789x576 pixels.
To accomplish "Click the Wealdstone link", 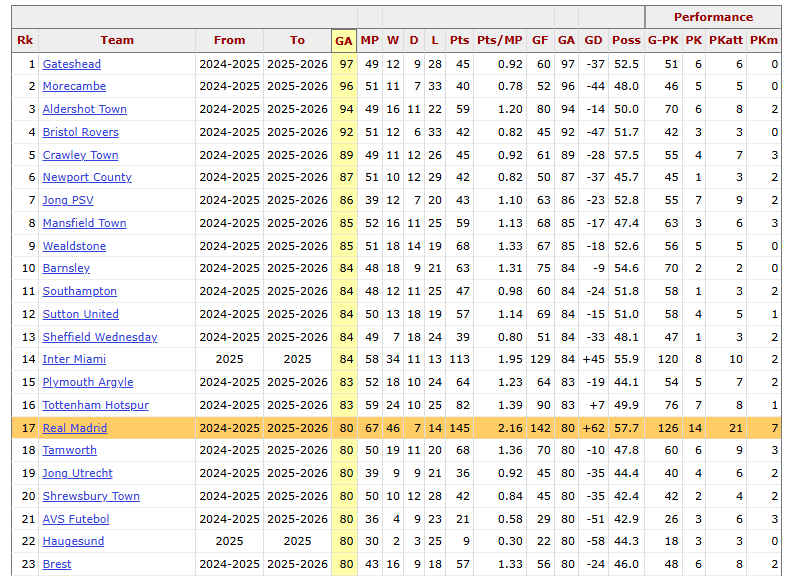I will (x=74, y=246).
